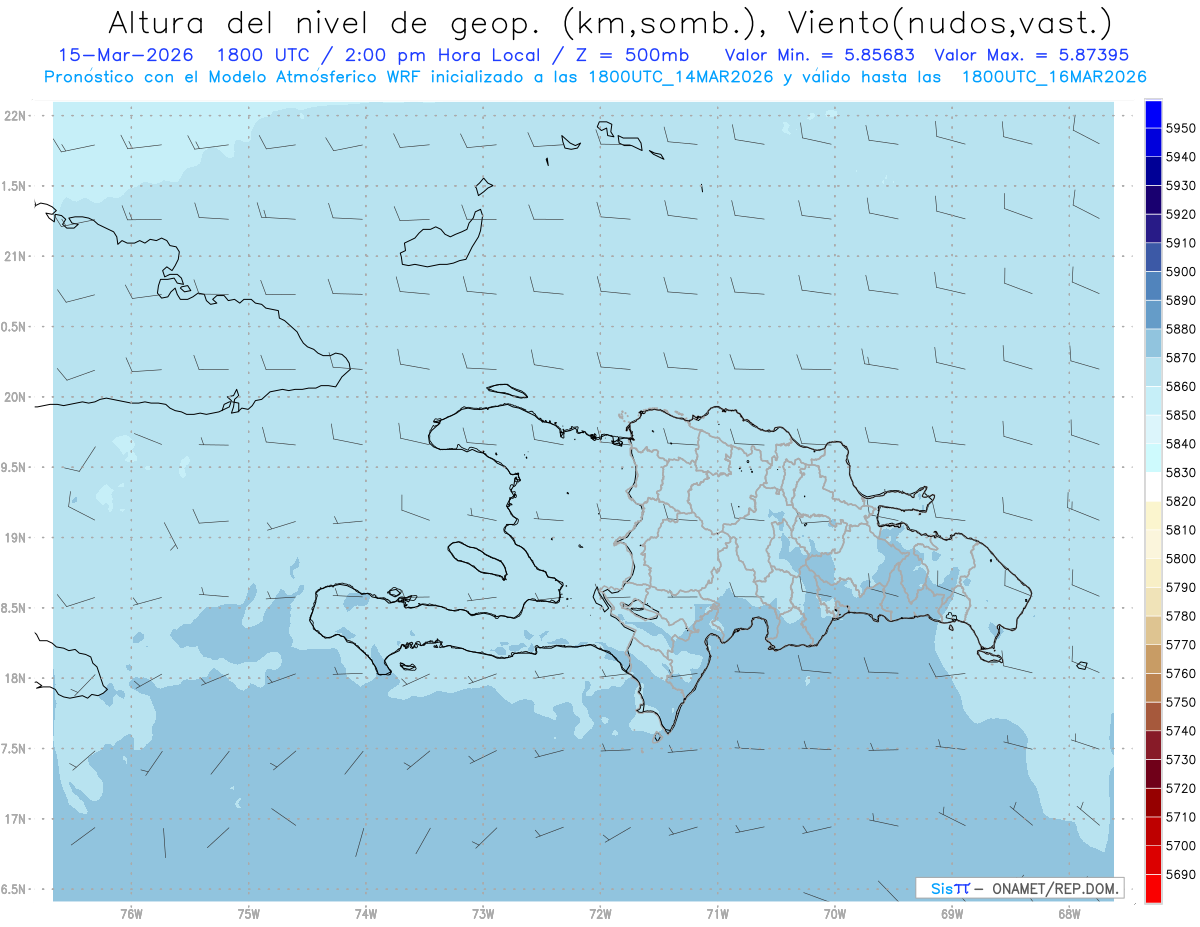Click the '5910' colorbar value
Image resolution: width=1200 pixels, height=927 pixels.
tap(1182, 243)
